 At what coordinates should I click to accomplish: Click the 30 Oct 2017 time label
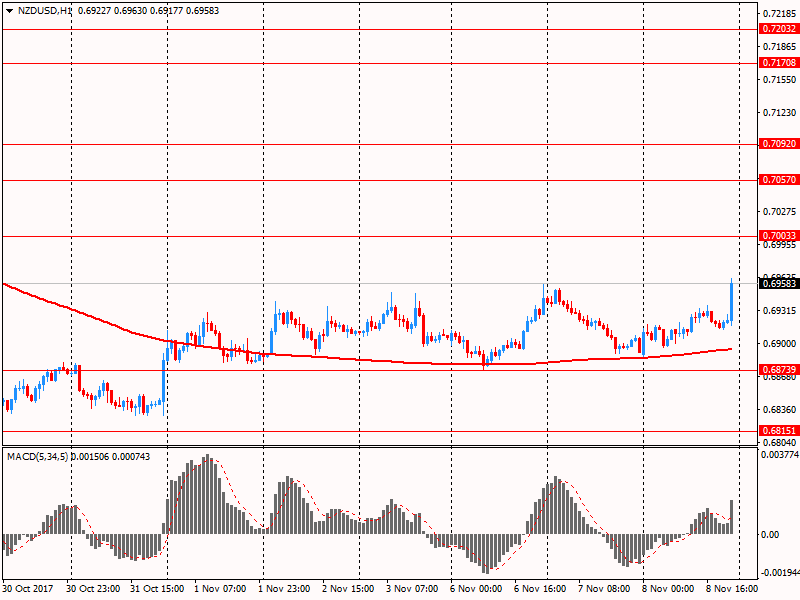coord(28,589)
